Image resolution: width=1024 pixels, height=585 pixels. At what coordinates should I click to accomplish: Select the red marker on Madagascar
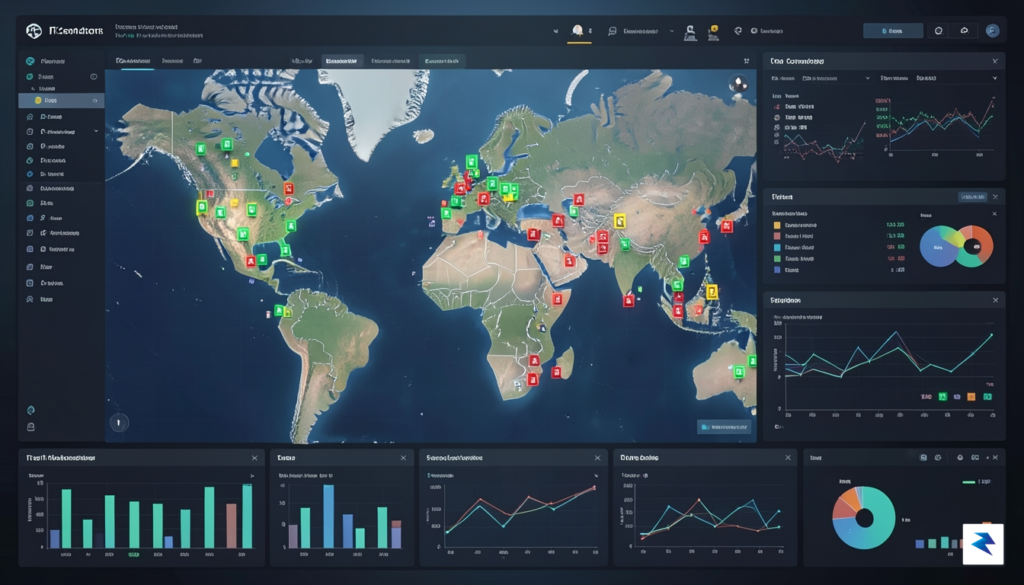[556, 372]
